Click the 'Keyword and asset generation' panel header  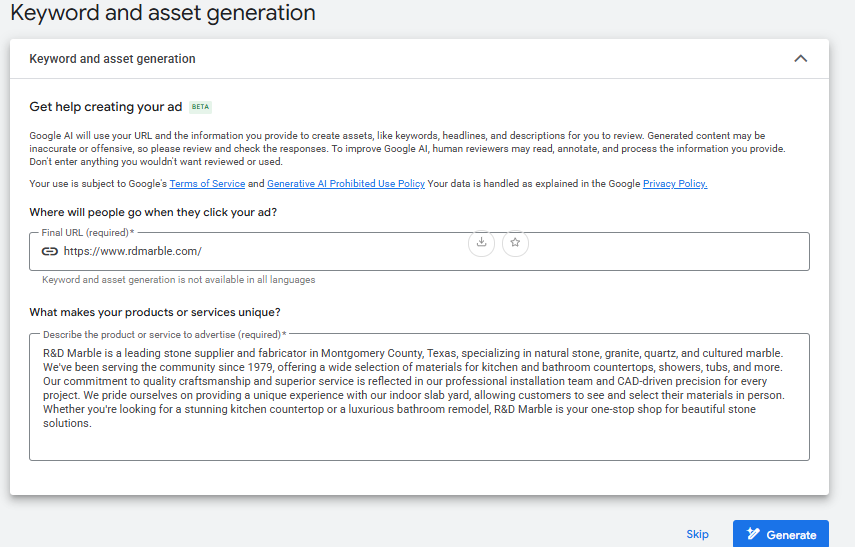[419, 58]
